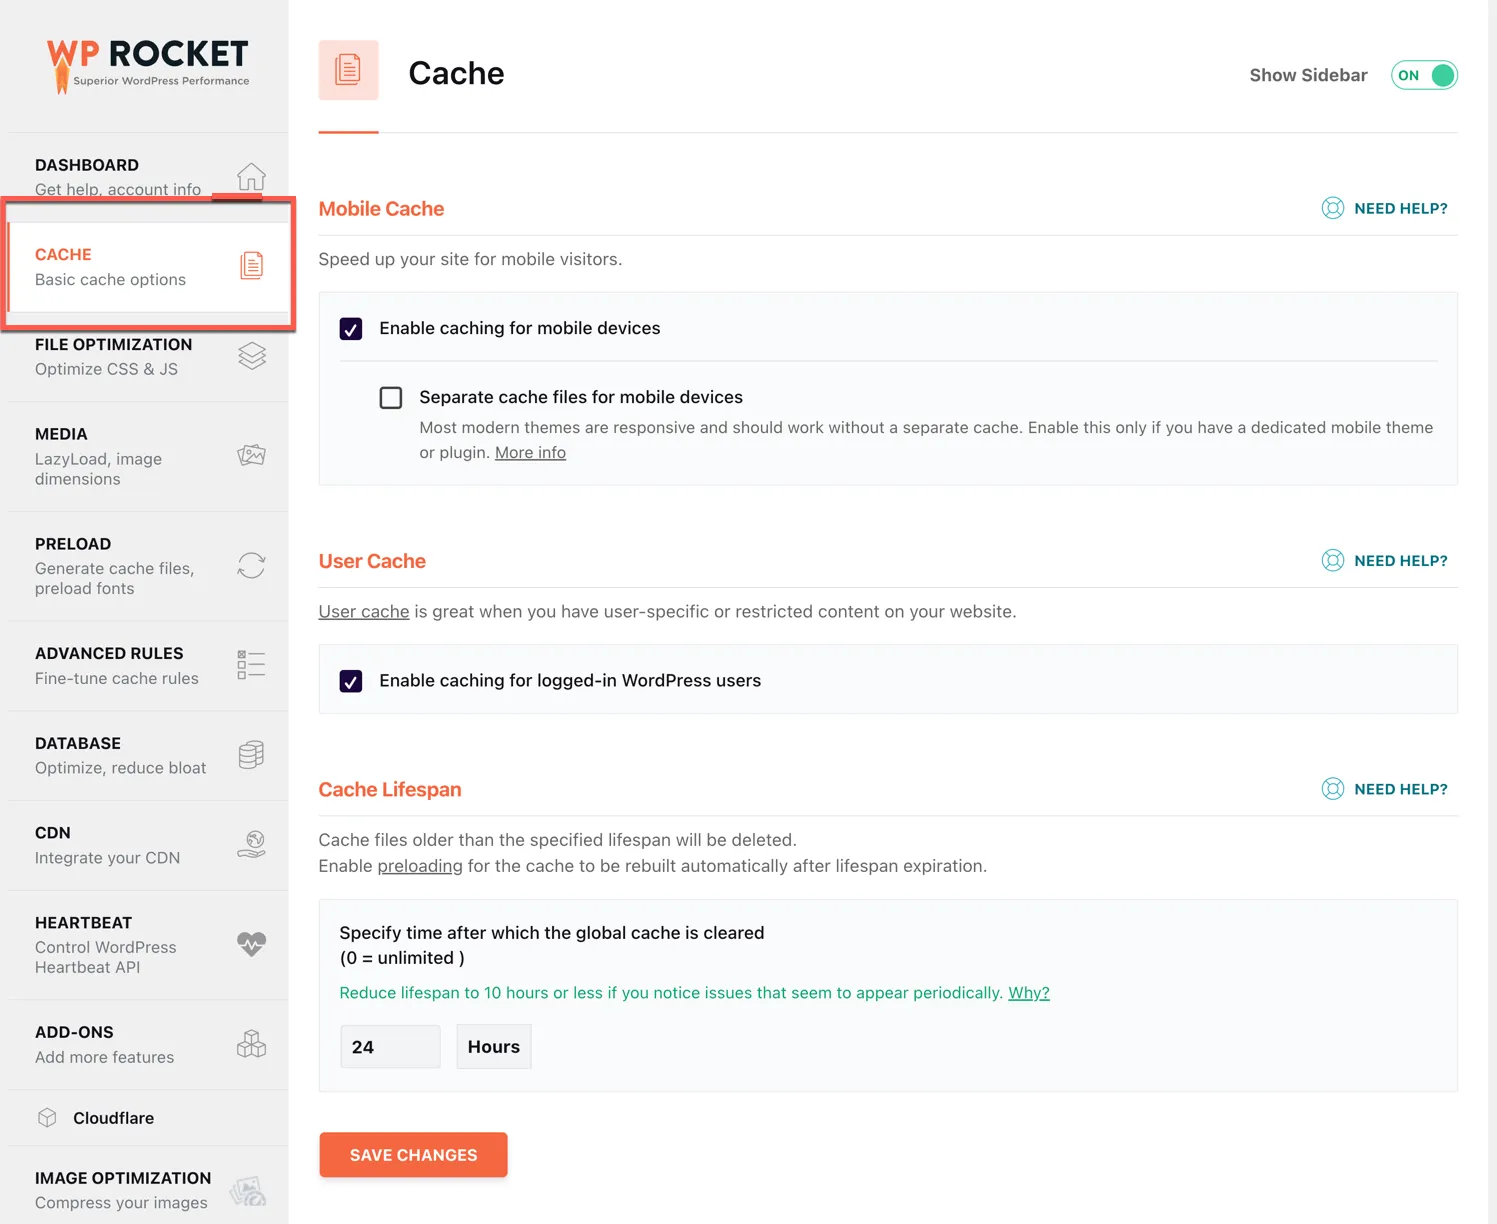Click the File Optimization layers icon
Screen dimensions: 1497x1224
pos(251,355)
